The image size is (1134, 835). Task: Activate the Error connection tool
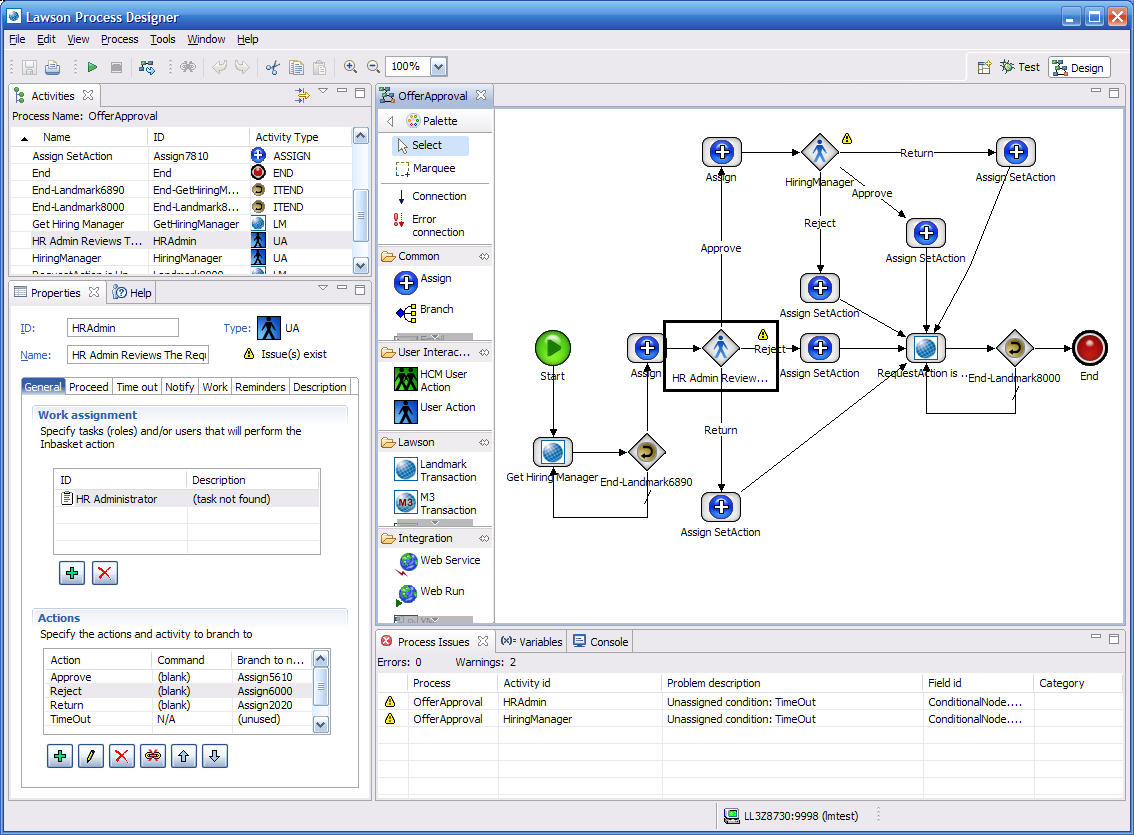pos(430,226)
